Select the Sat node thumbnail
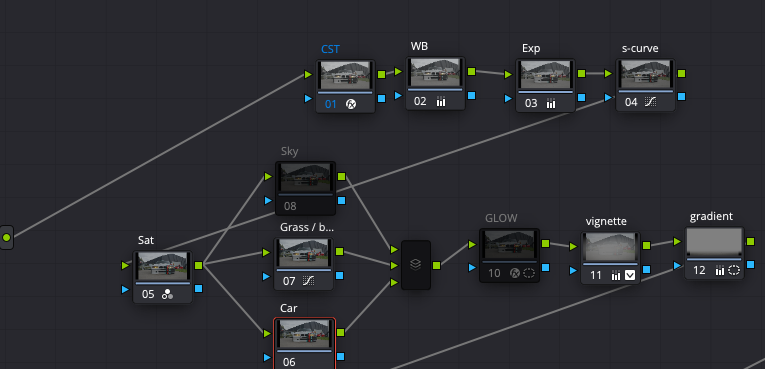Screen dimensions: 765x369 point(162,266)
